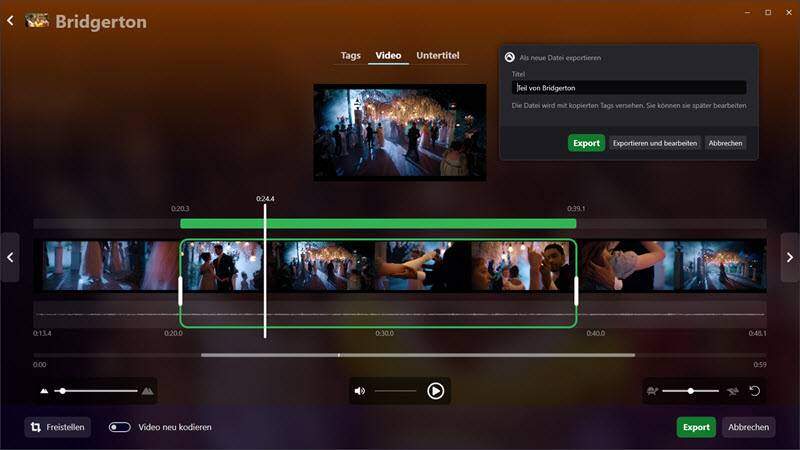The height and width of the screenshot is (450, 800).
Task: Click the reset playback speed icon
Action: [x=755, y=391]
